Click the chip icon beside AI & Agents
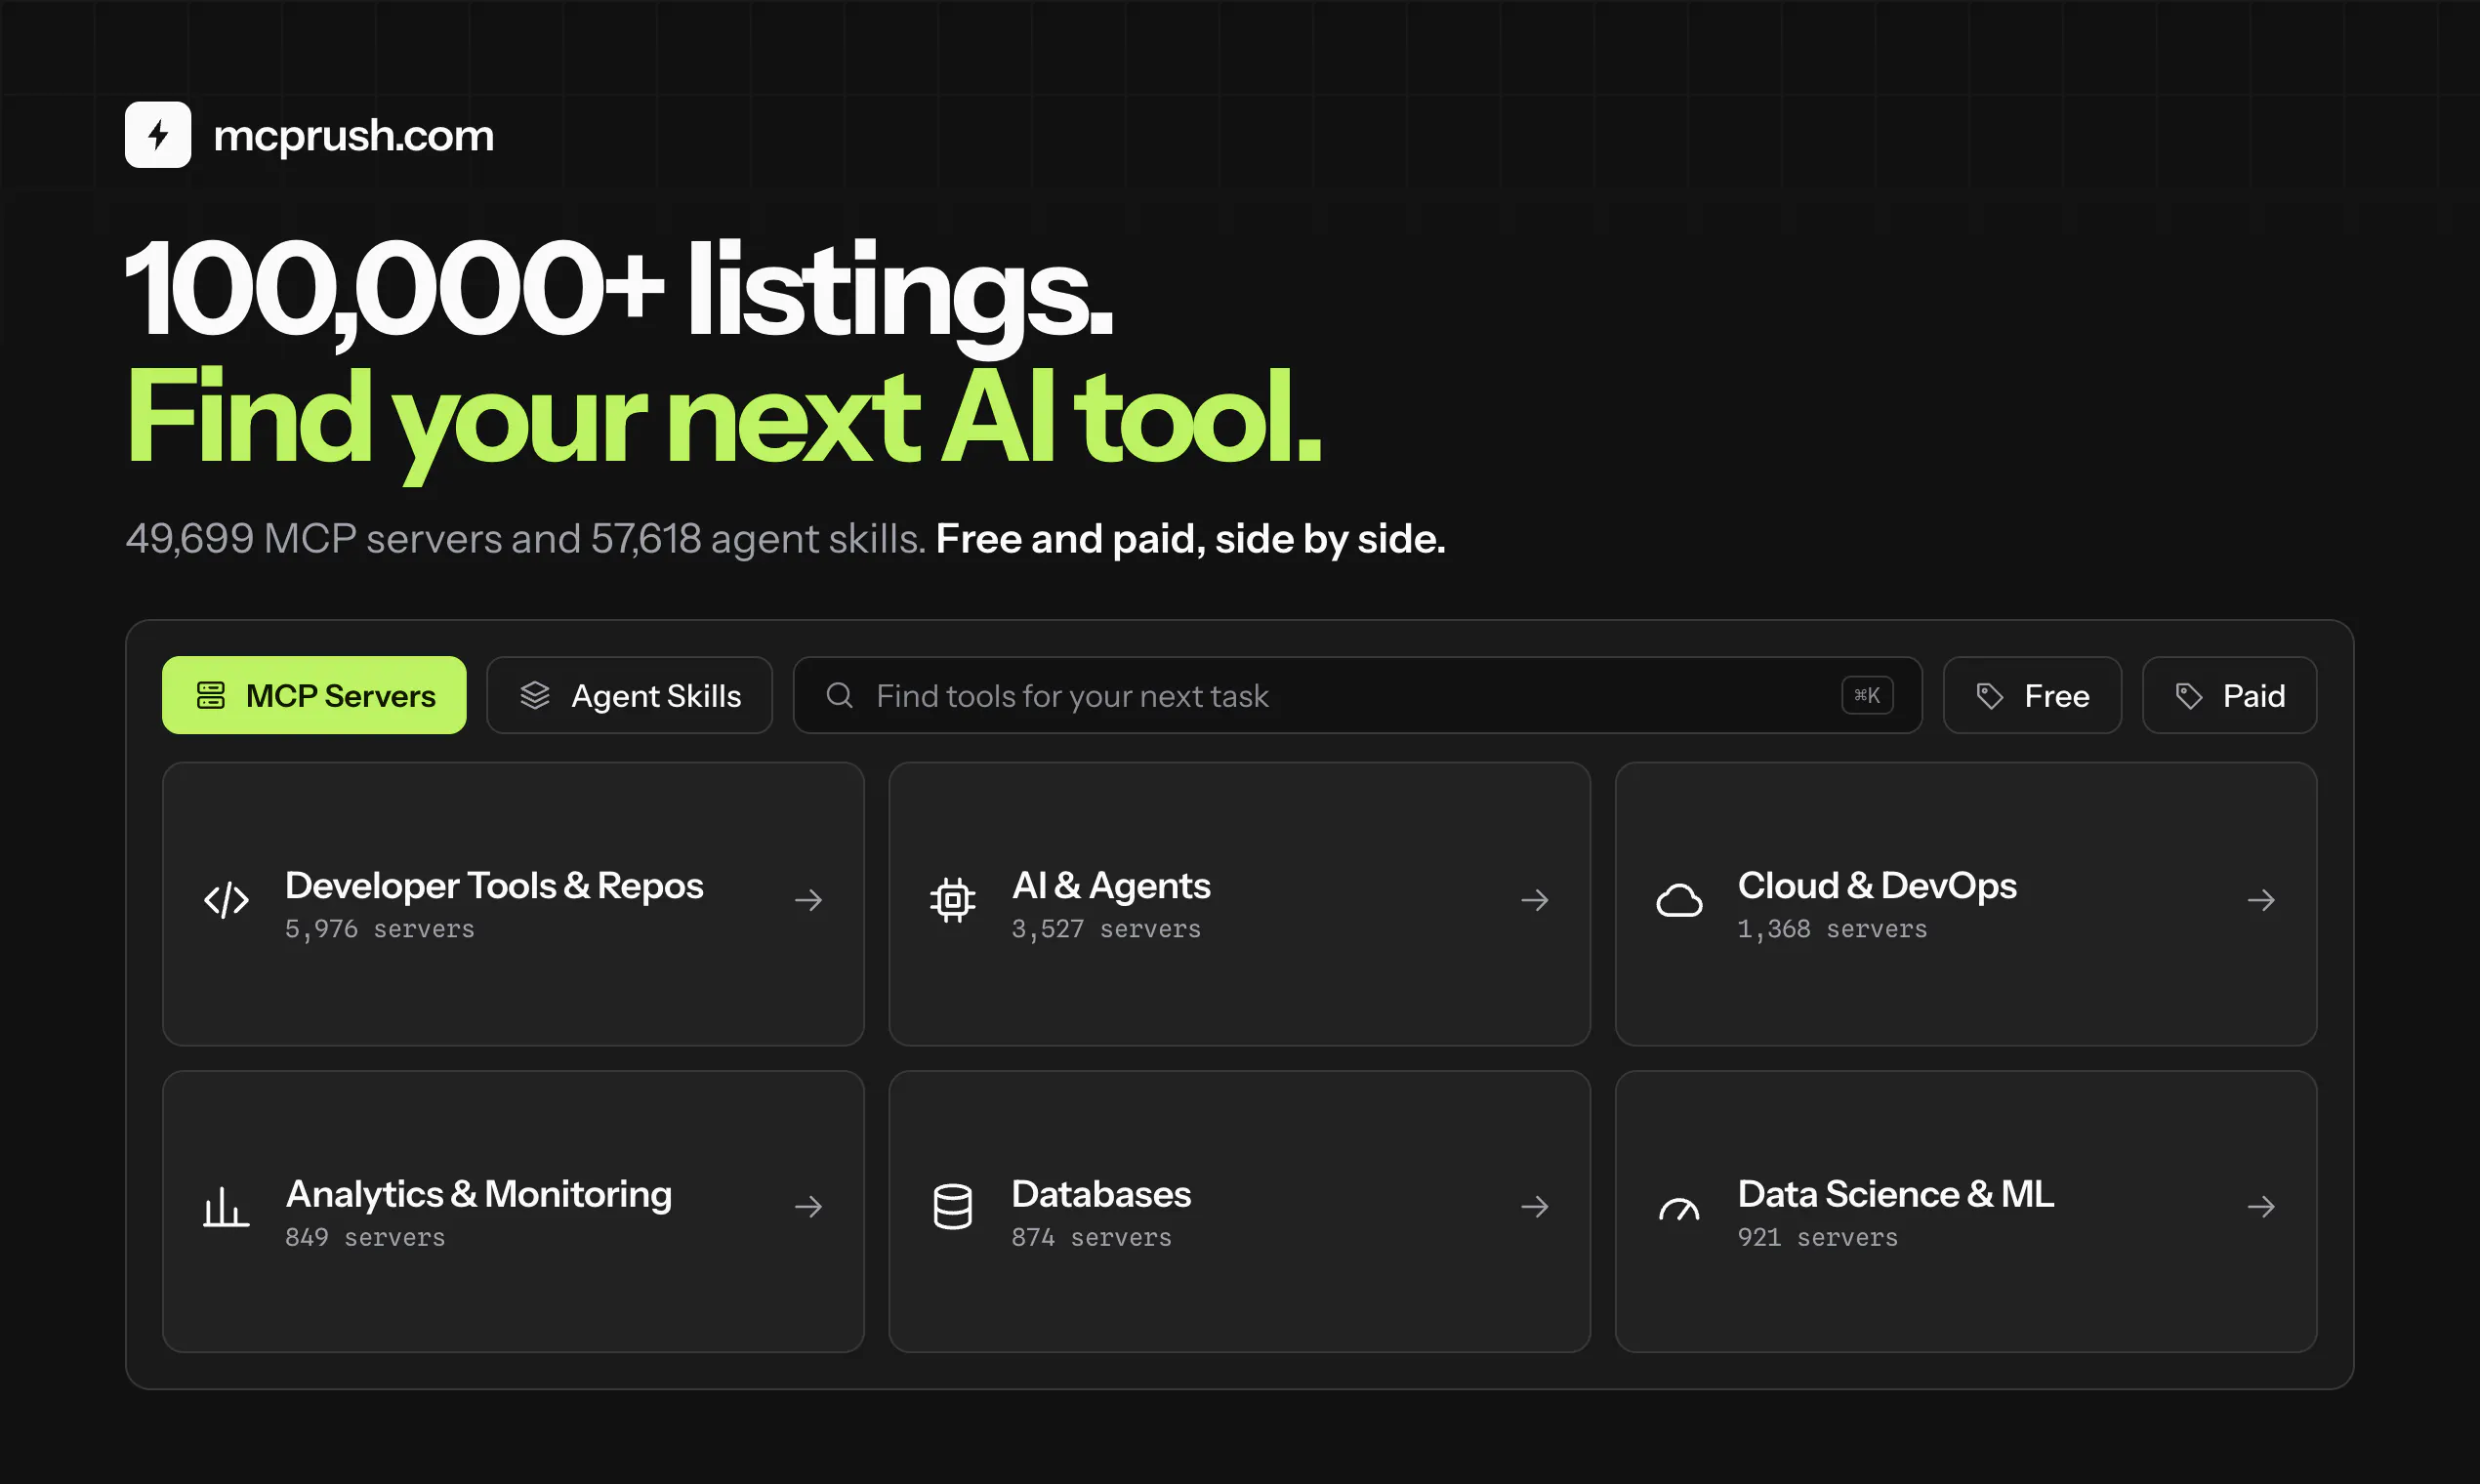 point(953,901)
